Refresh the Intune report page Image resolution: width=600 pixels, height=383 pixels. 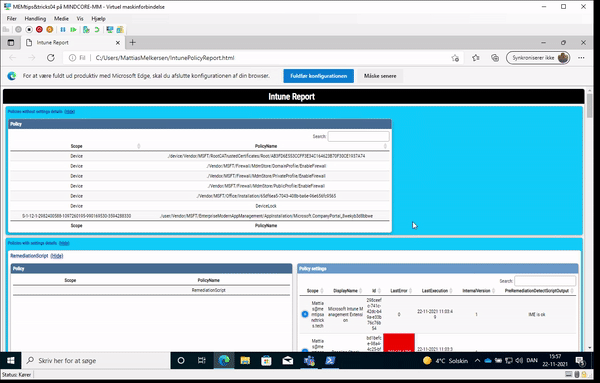click(x=51, y=58)
